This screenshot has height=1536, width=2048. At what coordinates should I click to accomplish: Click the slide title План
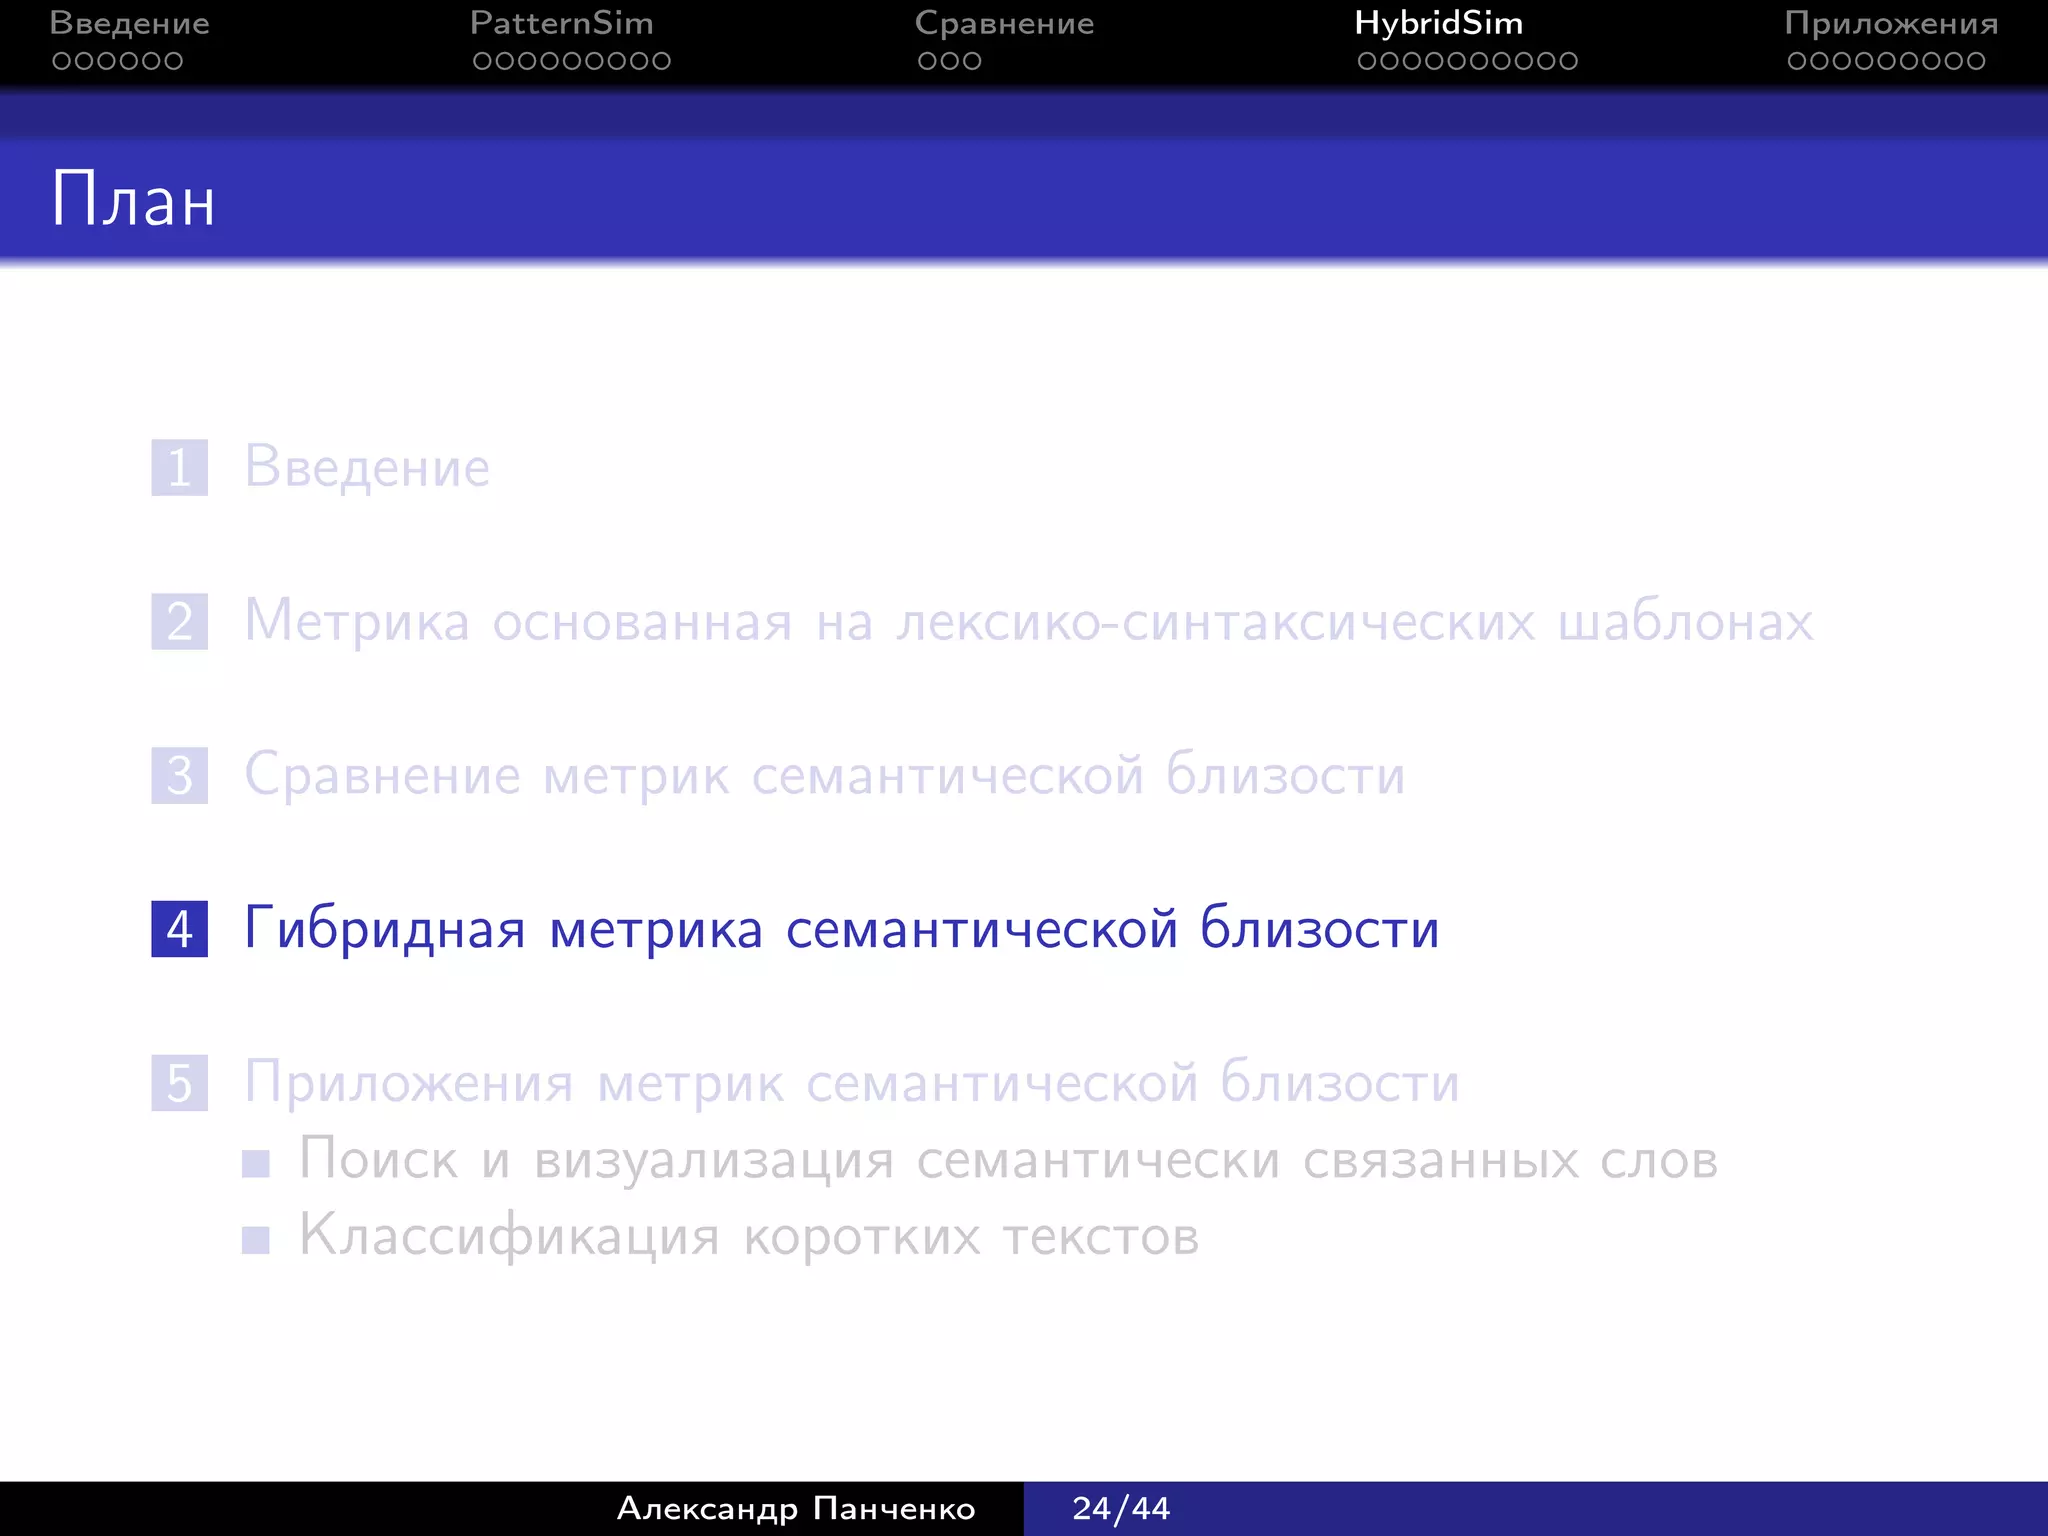pos(133,199)
